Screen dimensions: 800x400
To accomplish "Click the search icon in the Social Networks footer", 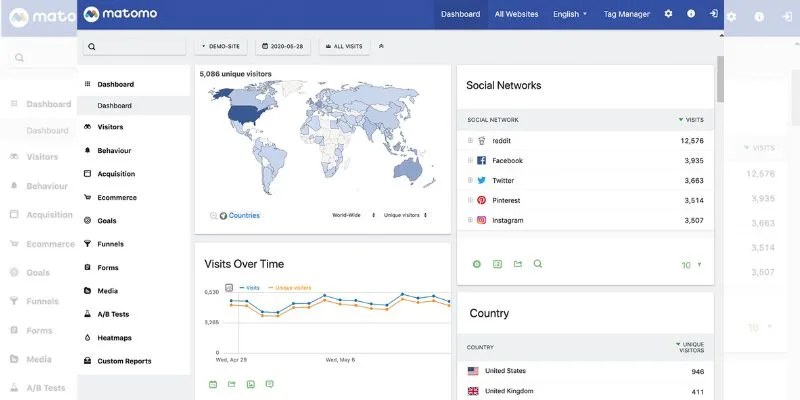I will point(538,264).
